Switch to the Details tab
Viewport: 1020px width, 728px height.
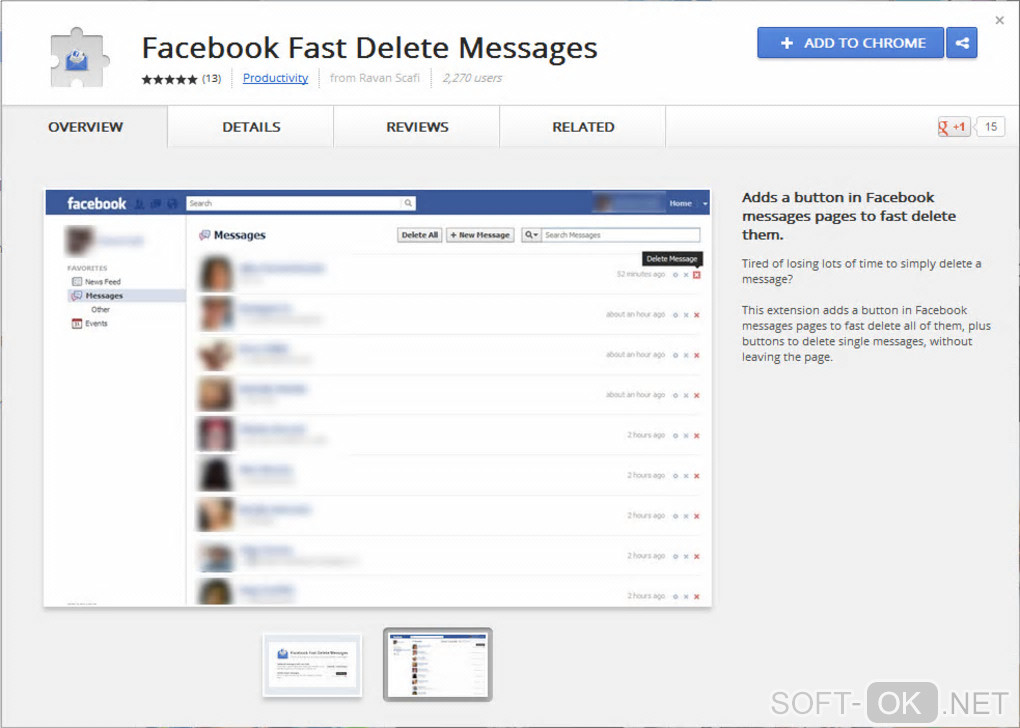pos(251,127)
